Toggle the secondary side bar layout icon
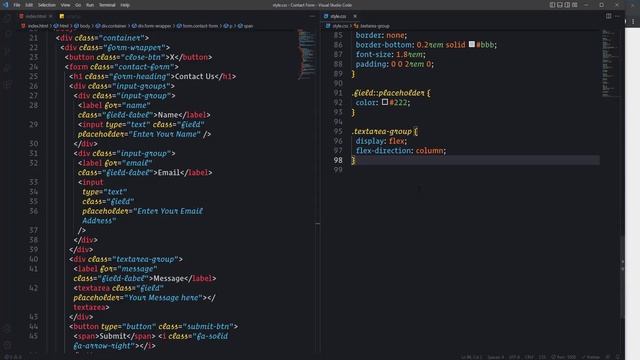The height and width of the screenshot is (360, 640). tap(567, 5)
